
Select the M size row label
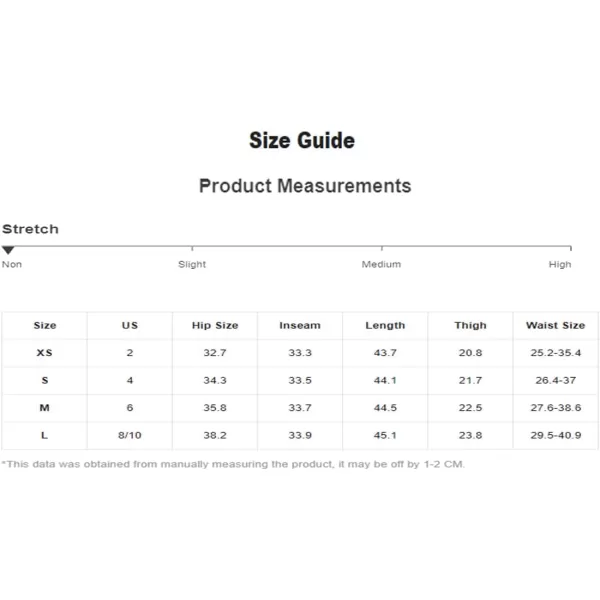(44, 408)
